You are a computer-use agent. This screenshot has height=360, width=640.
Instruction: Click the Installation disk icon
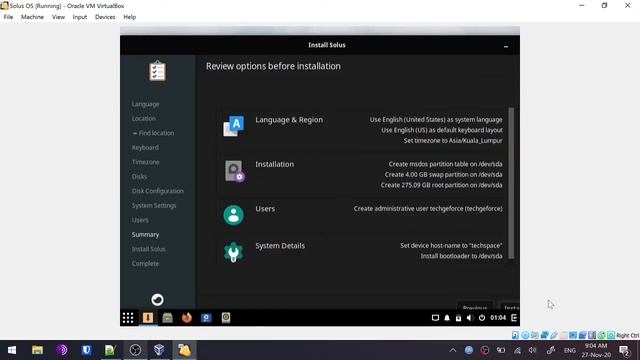pos(234,171)
